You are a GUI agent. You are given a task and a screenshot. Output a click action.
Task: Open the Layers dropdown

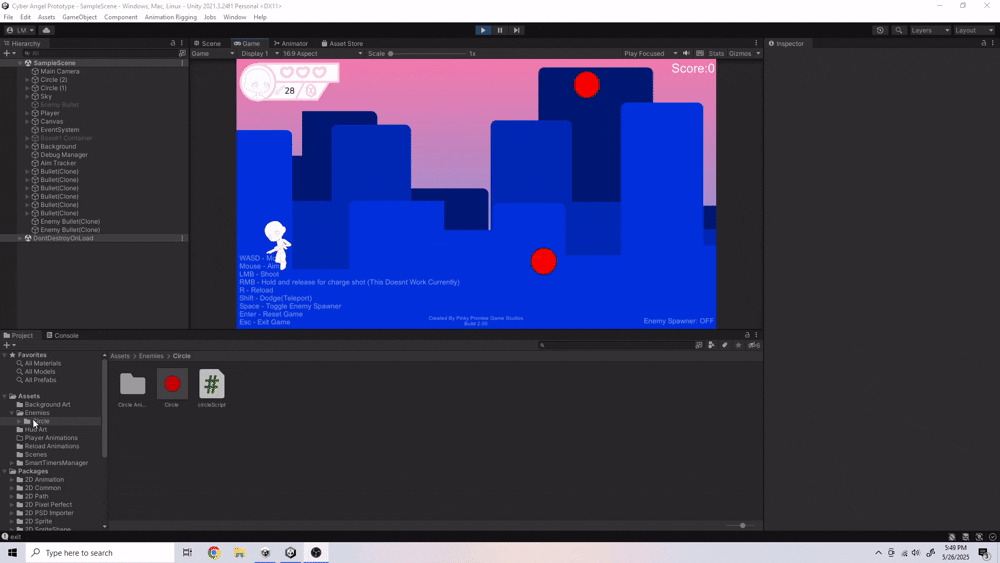click(930, 30)
